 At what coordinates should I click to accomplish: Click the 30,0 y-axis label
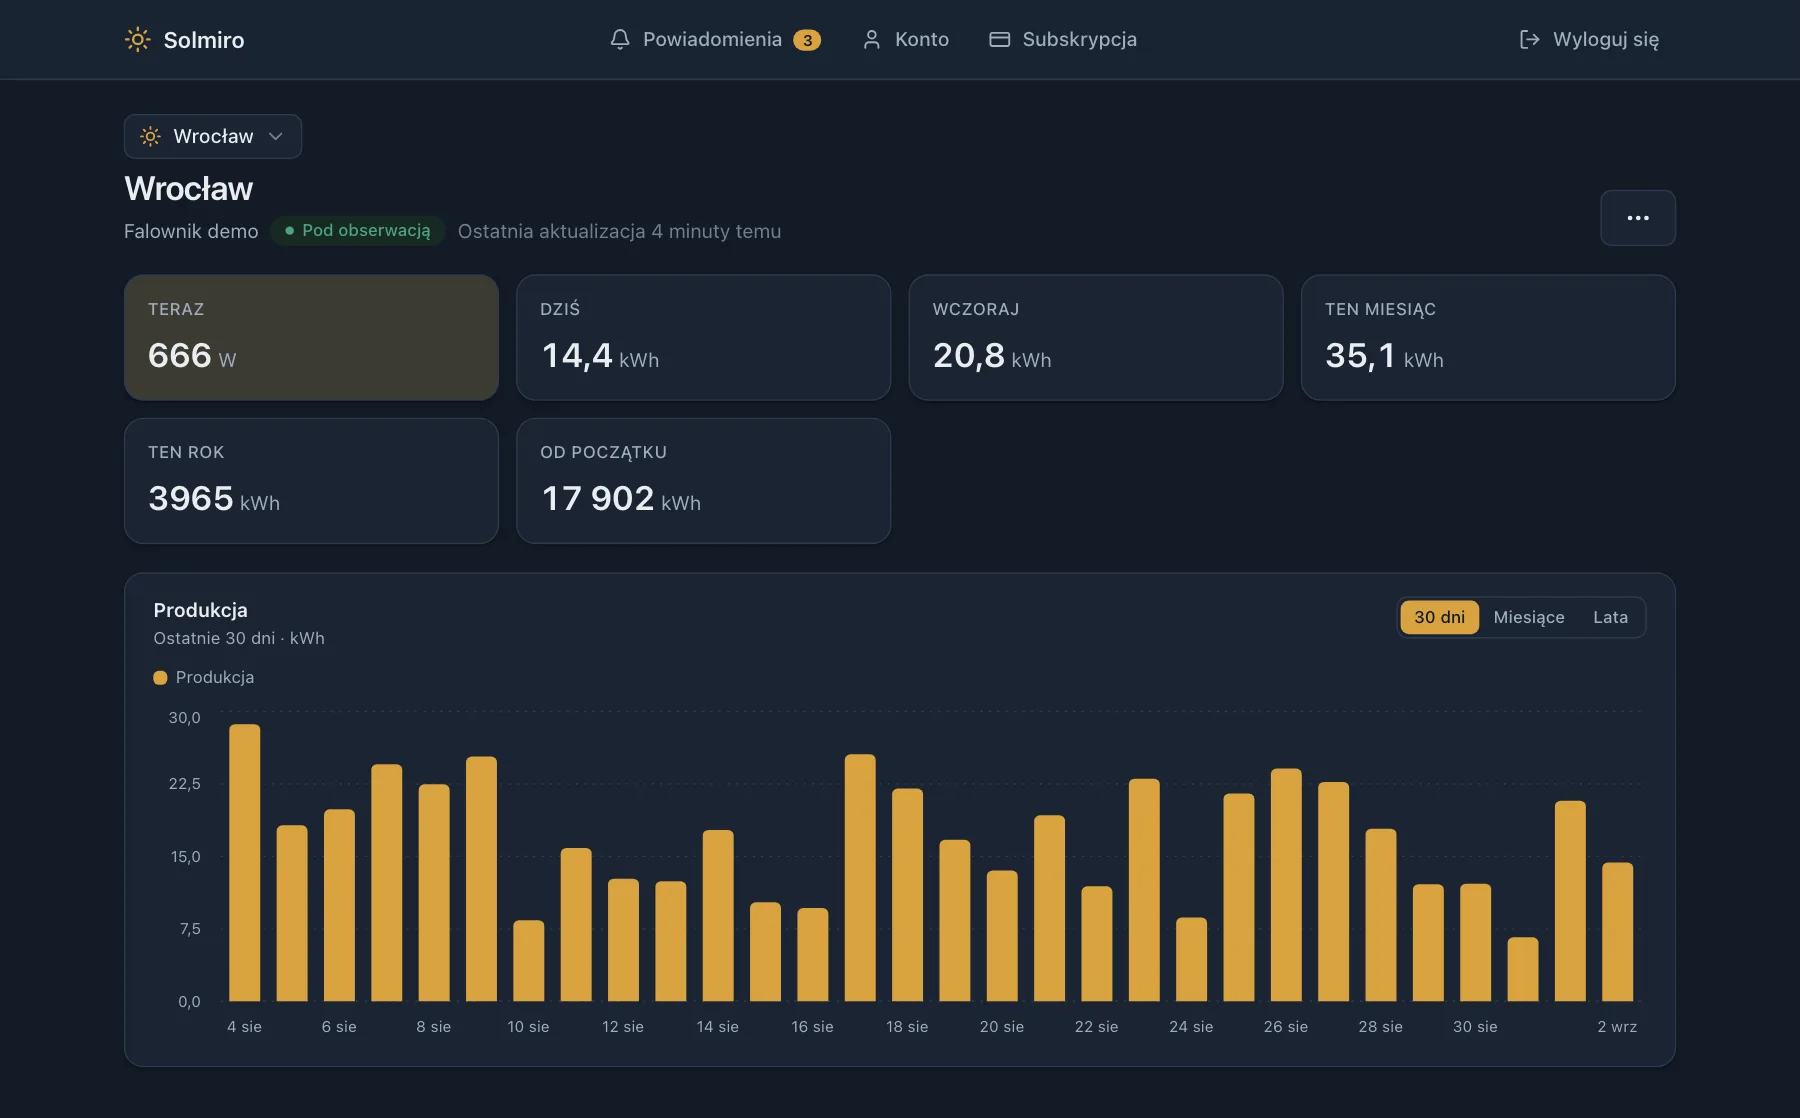point(184,717)
